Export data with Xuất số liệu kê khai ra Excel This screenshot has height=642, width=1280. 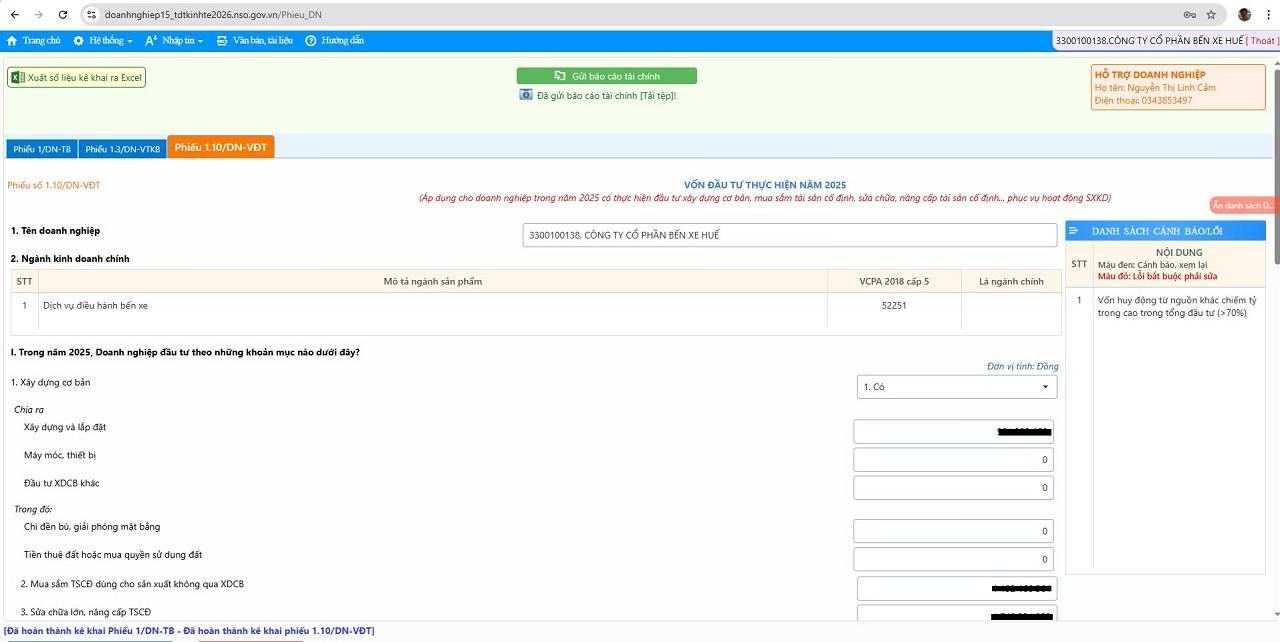click(x=77, y=78)
